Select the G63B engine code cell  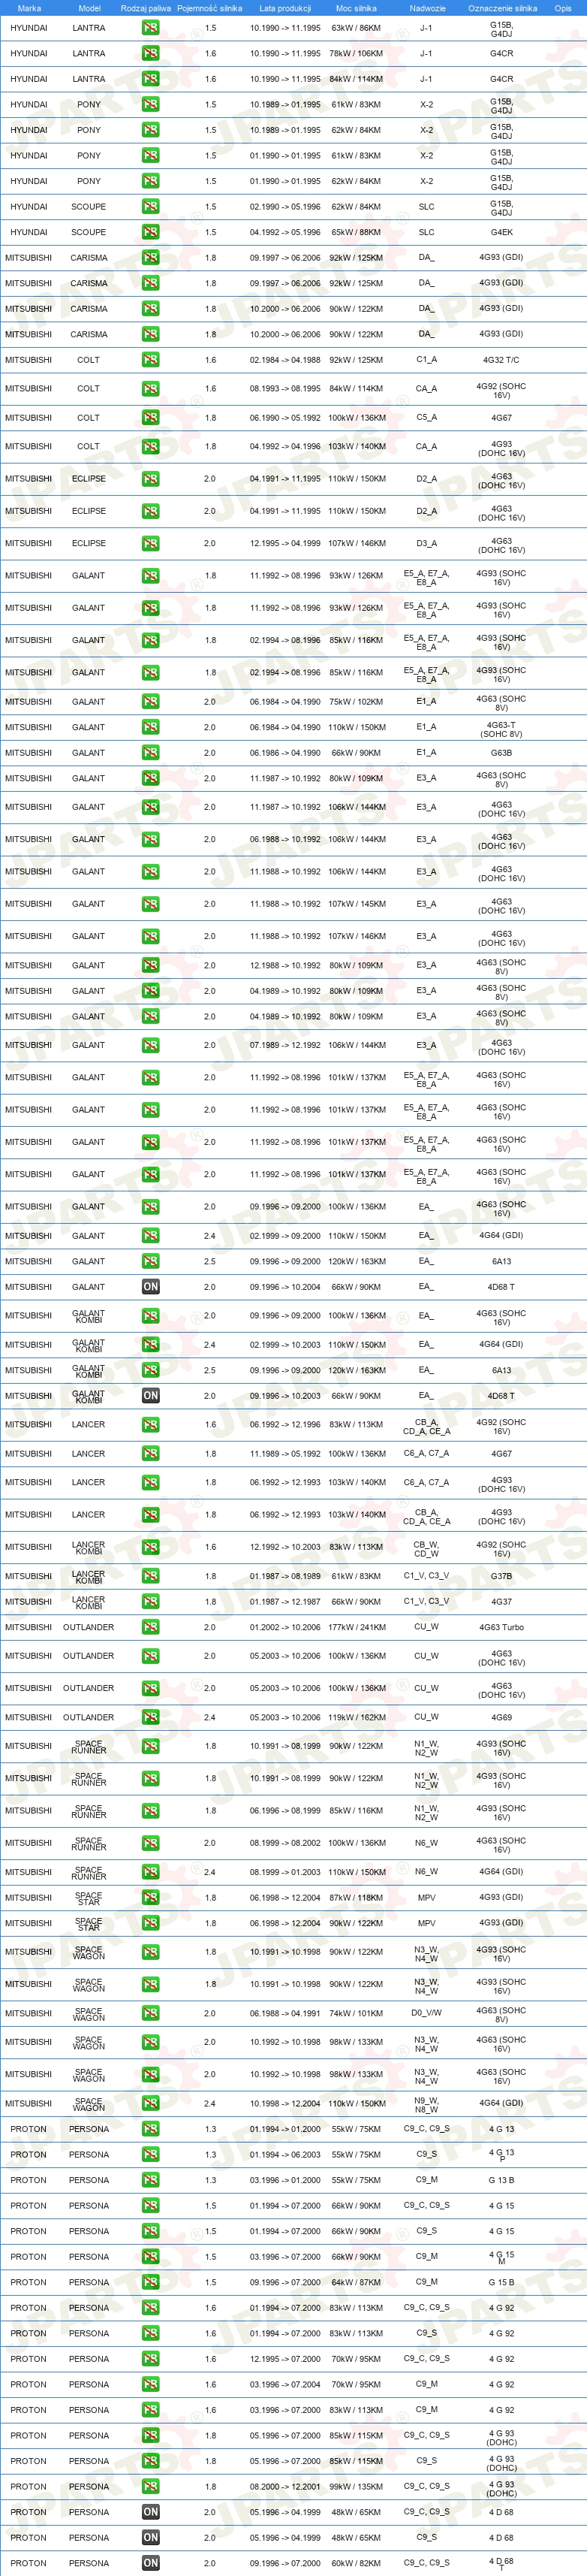pyautogui.click(x=501, y=753)
